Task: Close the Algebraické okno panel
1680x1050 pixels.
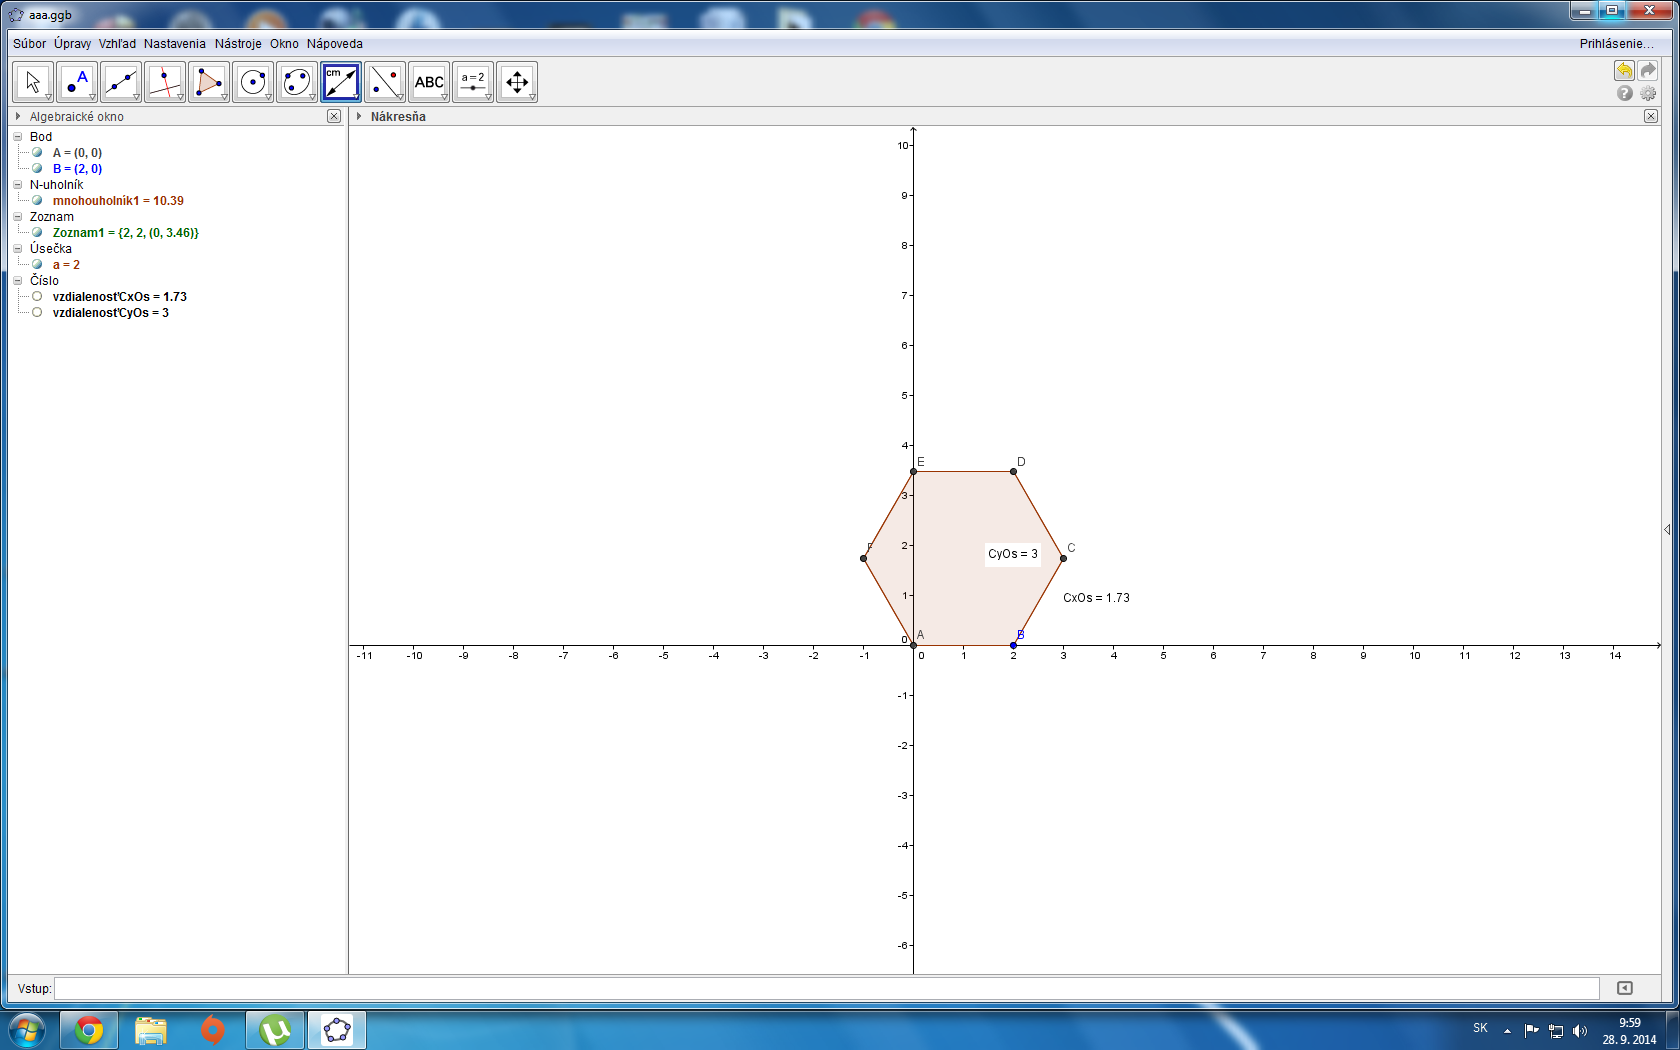Action: (x=334, y=116)
